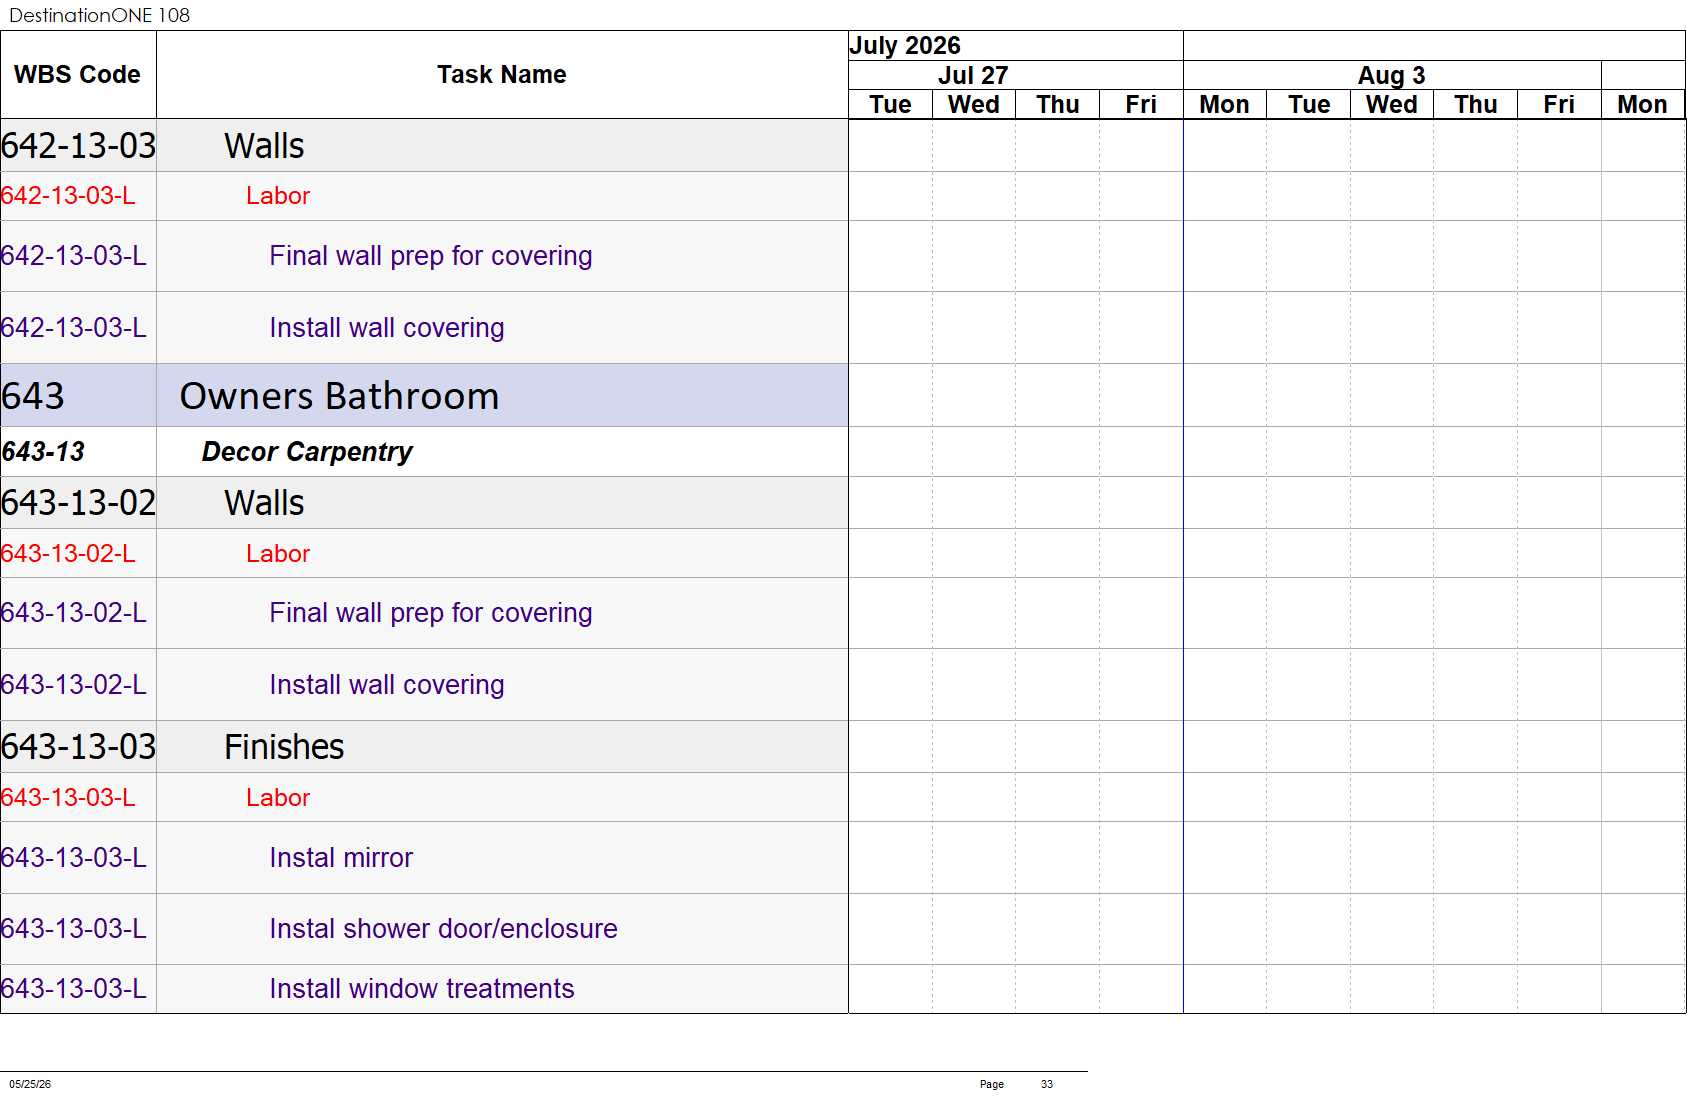Click the Aug 3 week header
Viewport: 1687px width, 1097px height.
[1391, 76]
